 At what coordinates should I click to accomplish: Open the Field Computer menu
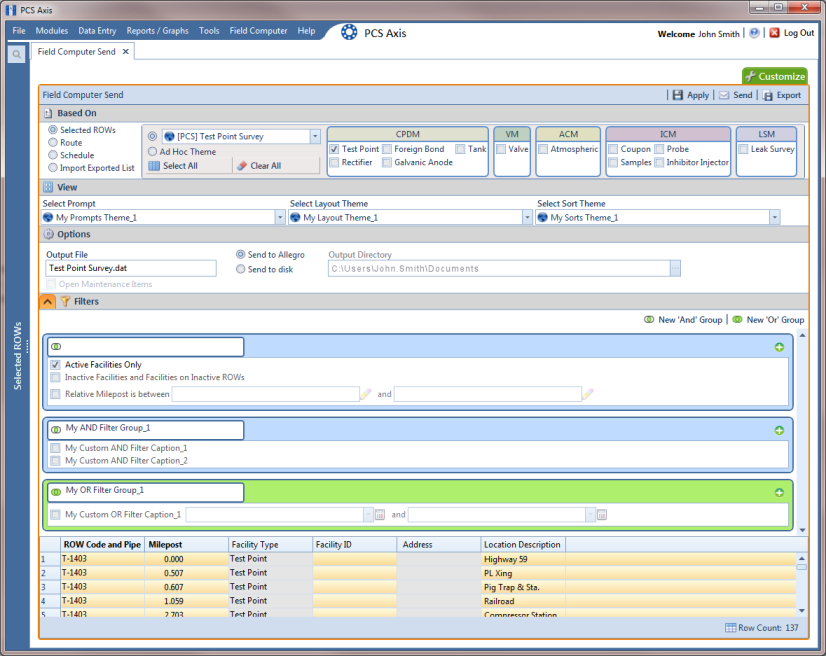[x=259, y=31]
